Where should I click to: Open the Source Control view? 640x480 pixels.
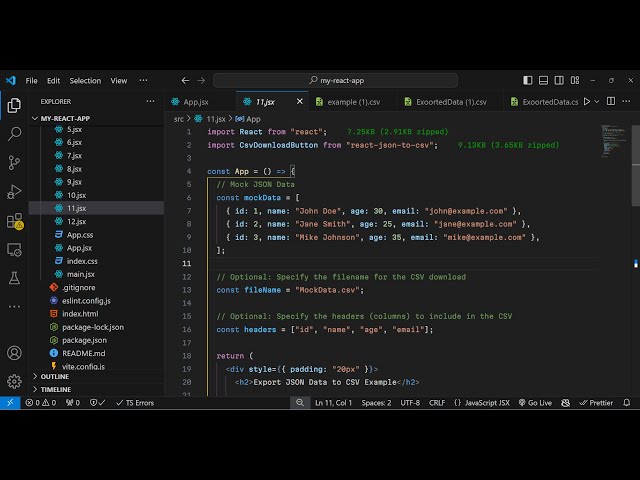point(14,162)
